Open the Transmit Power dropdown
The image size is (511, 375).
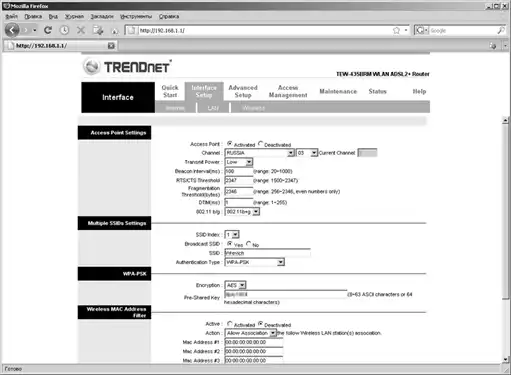239,162
